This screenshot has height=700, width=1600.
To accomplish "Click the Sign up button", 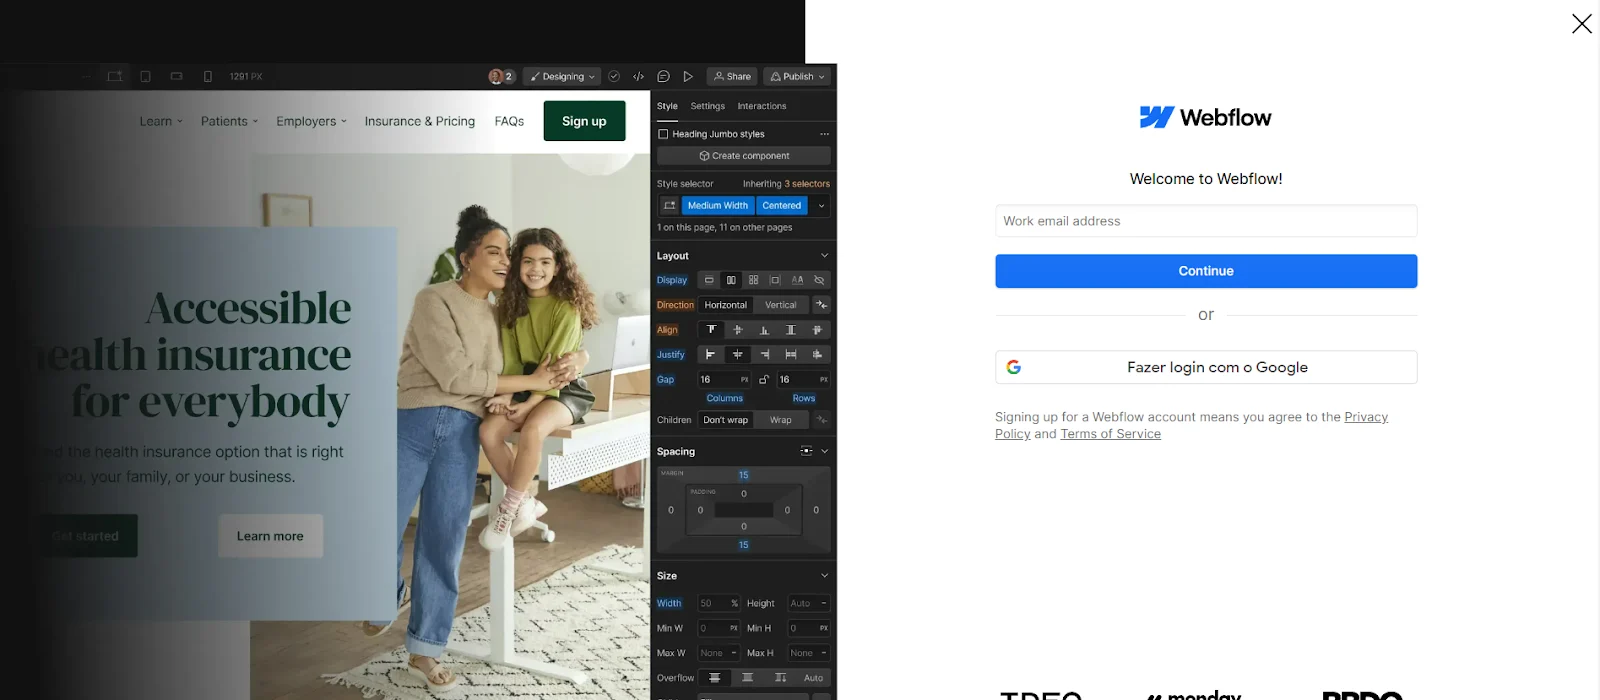I will pos(584,121).
